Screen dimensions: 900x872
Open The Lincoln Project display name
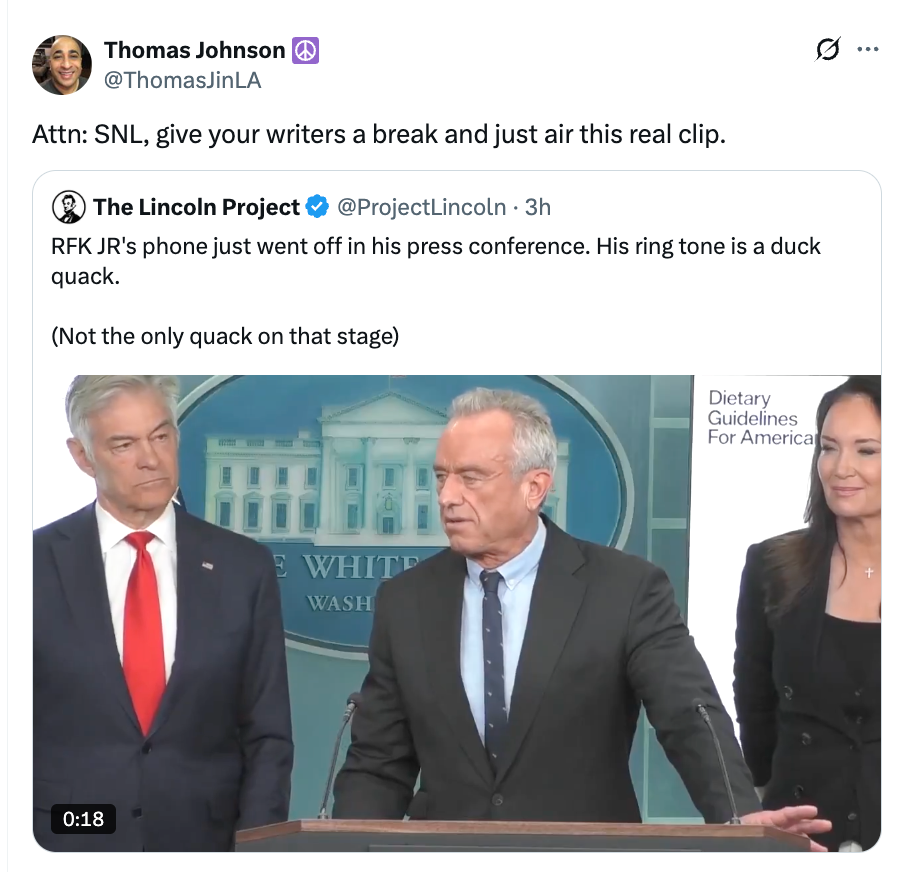coord(196,207)
